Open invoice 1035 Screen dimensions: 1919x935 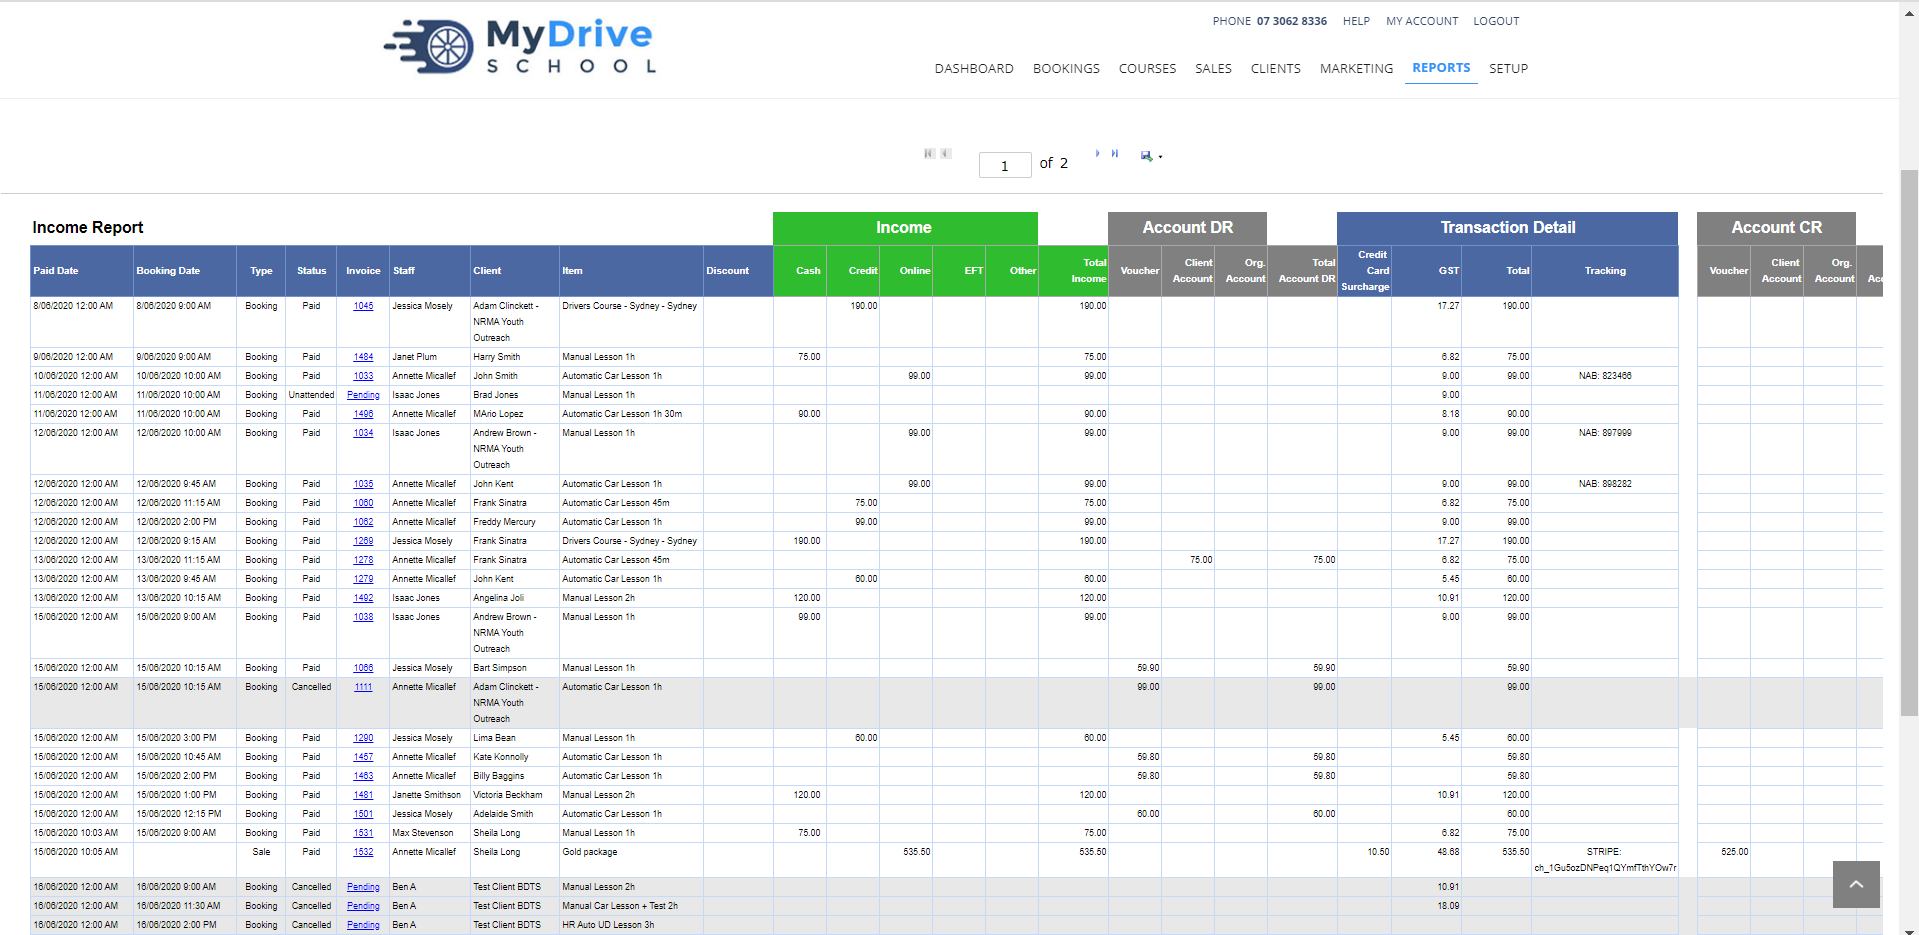(363, 484)
